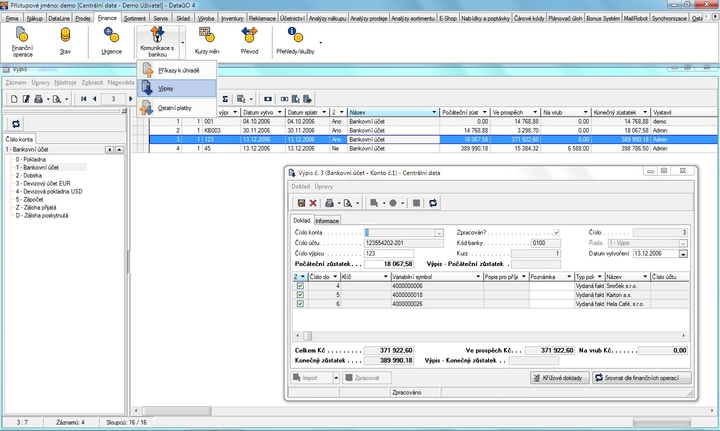720x431 pixels.
Task: Click the banknote icon in main toolbar
Action: 268,99
